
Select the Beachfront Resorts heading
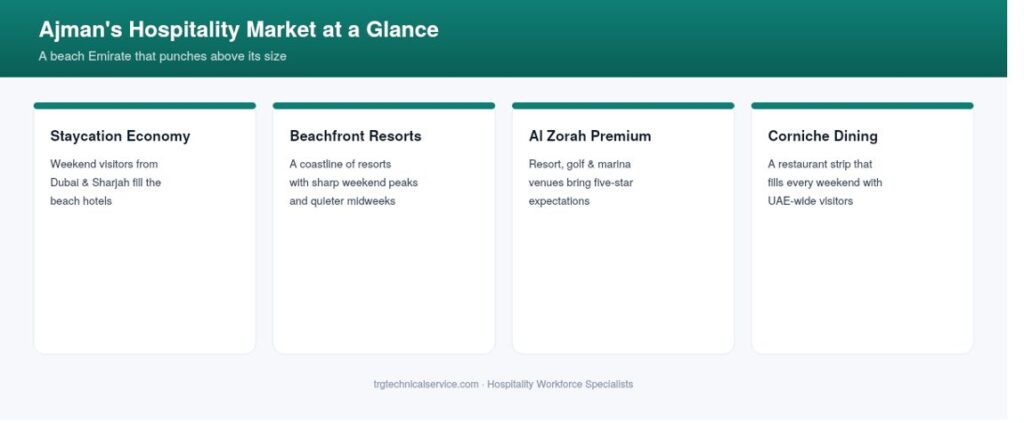[355, 136]
